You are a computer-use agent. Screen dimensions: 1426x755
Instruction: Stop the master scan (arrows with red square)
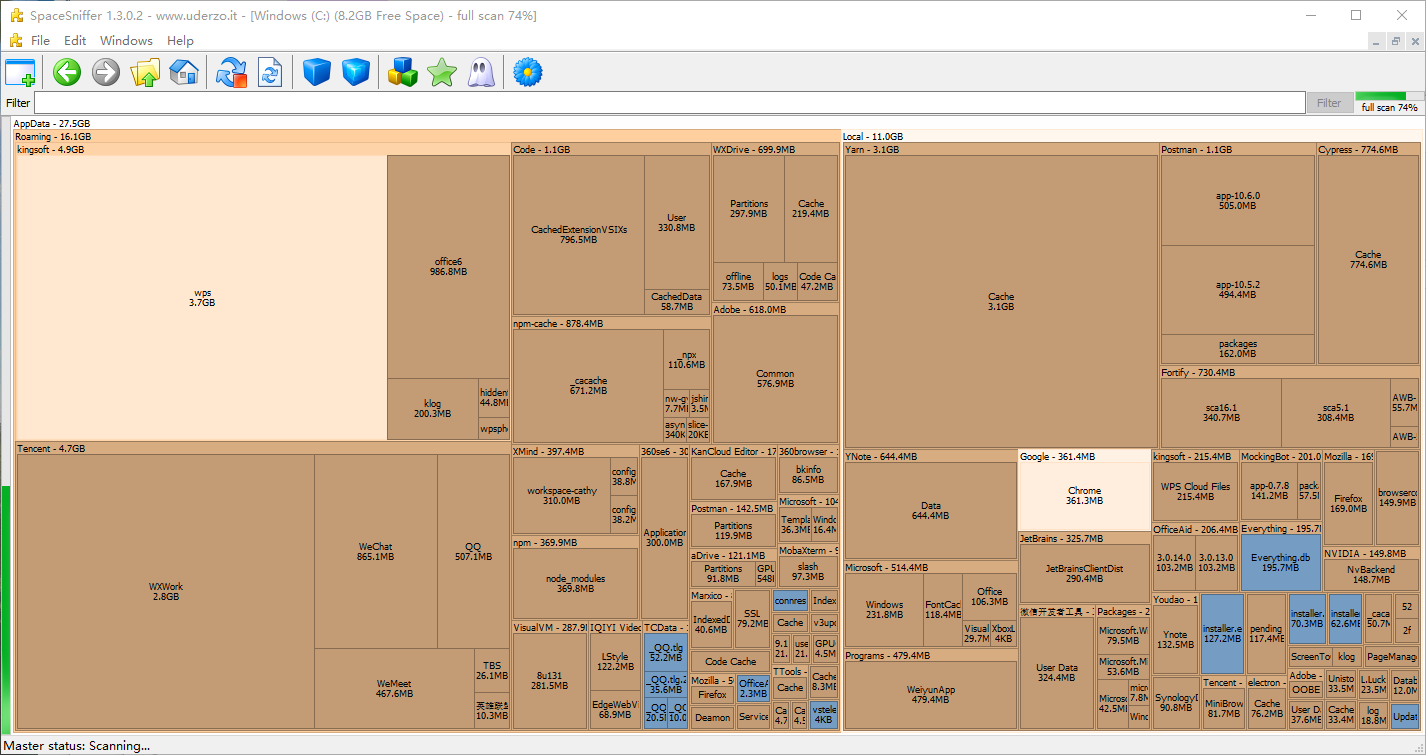(231, 72)
